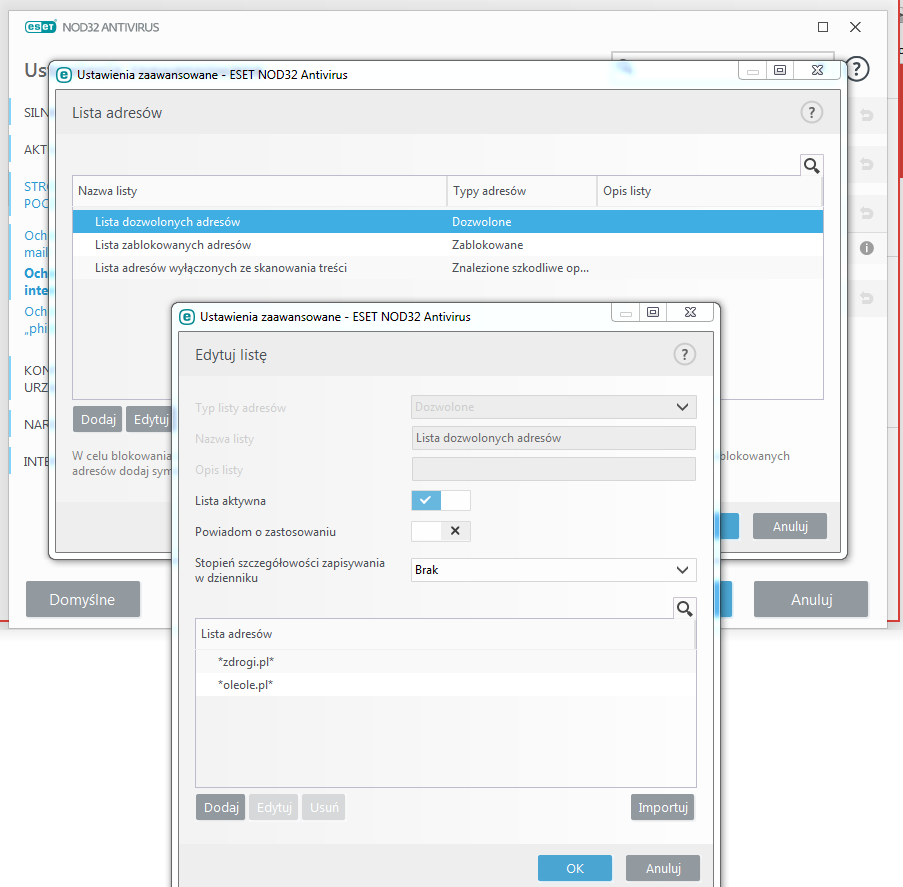Close the main ESET NOD32 window
Image resolution: width=903 pixels, height=887 pixels.
(x=855, y=27)
